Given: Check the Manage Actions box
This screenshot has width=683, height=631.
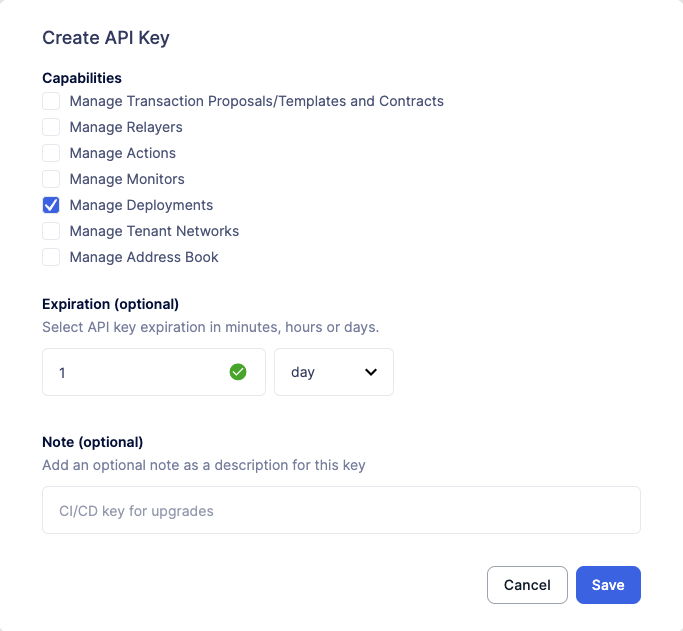Looking at the screenshot, I should [x=51, y=153].
